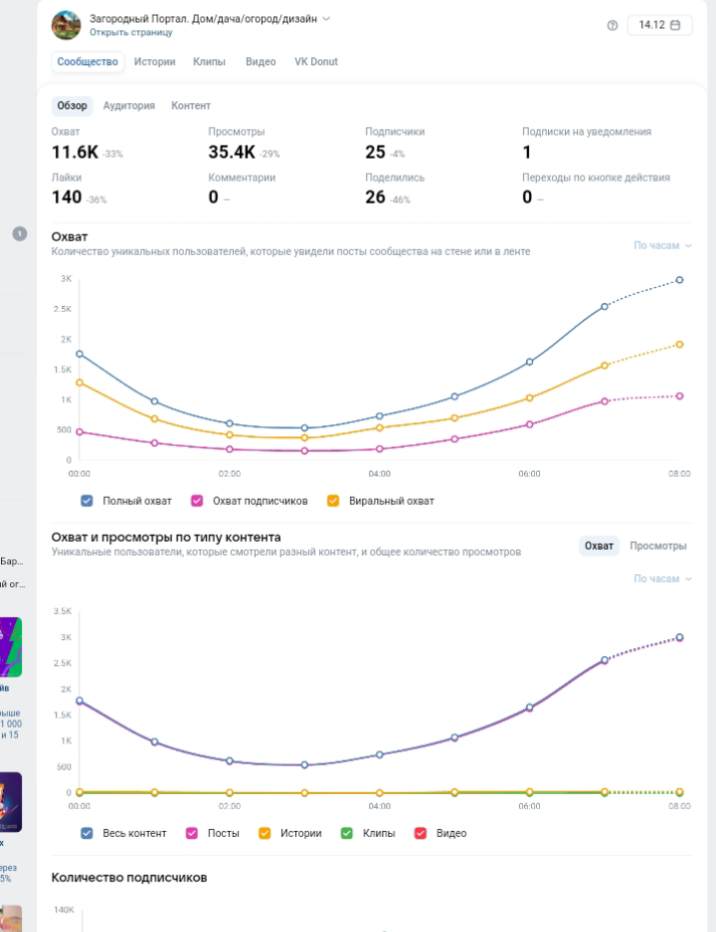Open the help question mark icon
This screenshot has height=932, width=716.
(x=612, y=25)
